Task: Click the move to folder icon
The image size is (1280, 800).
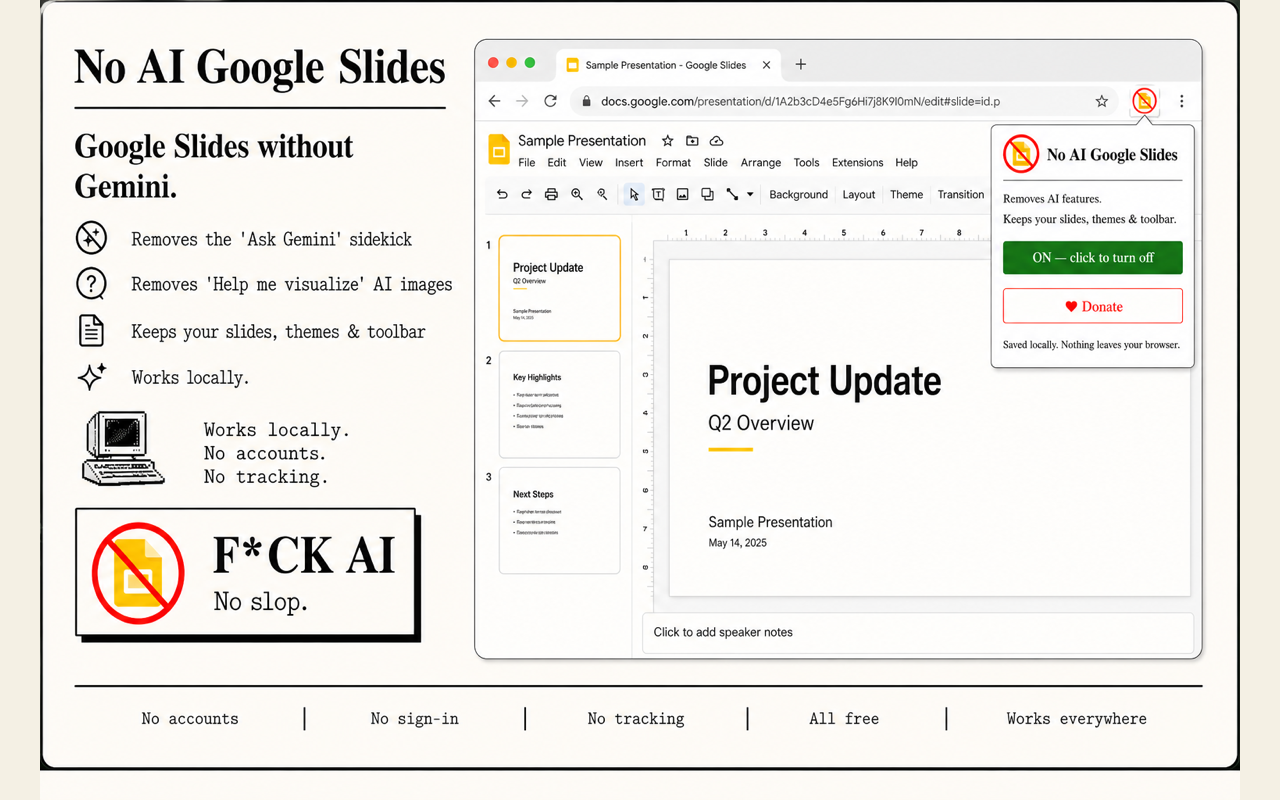Action: (692, 141)
